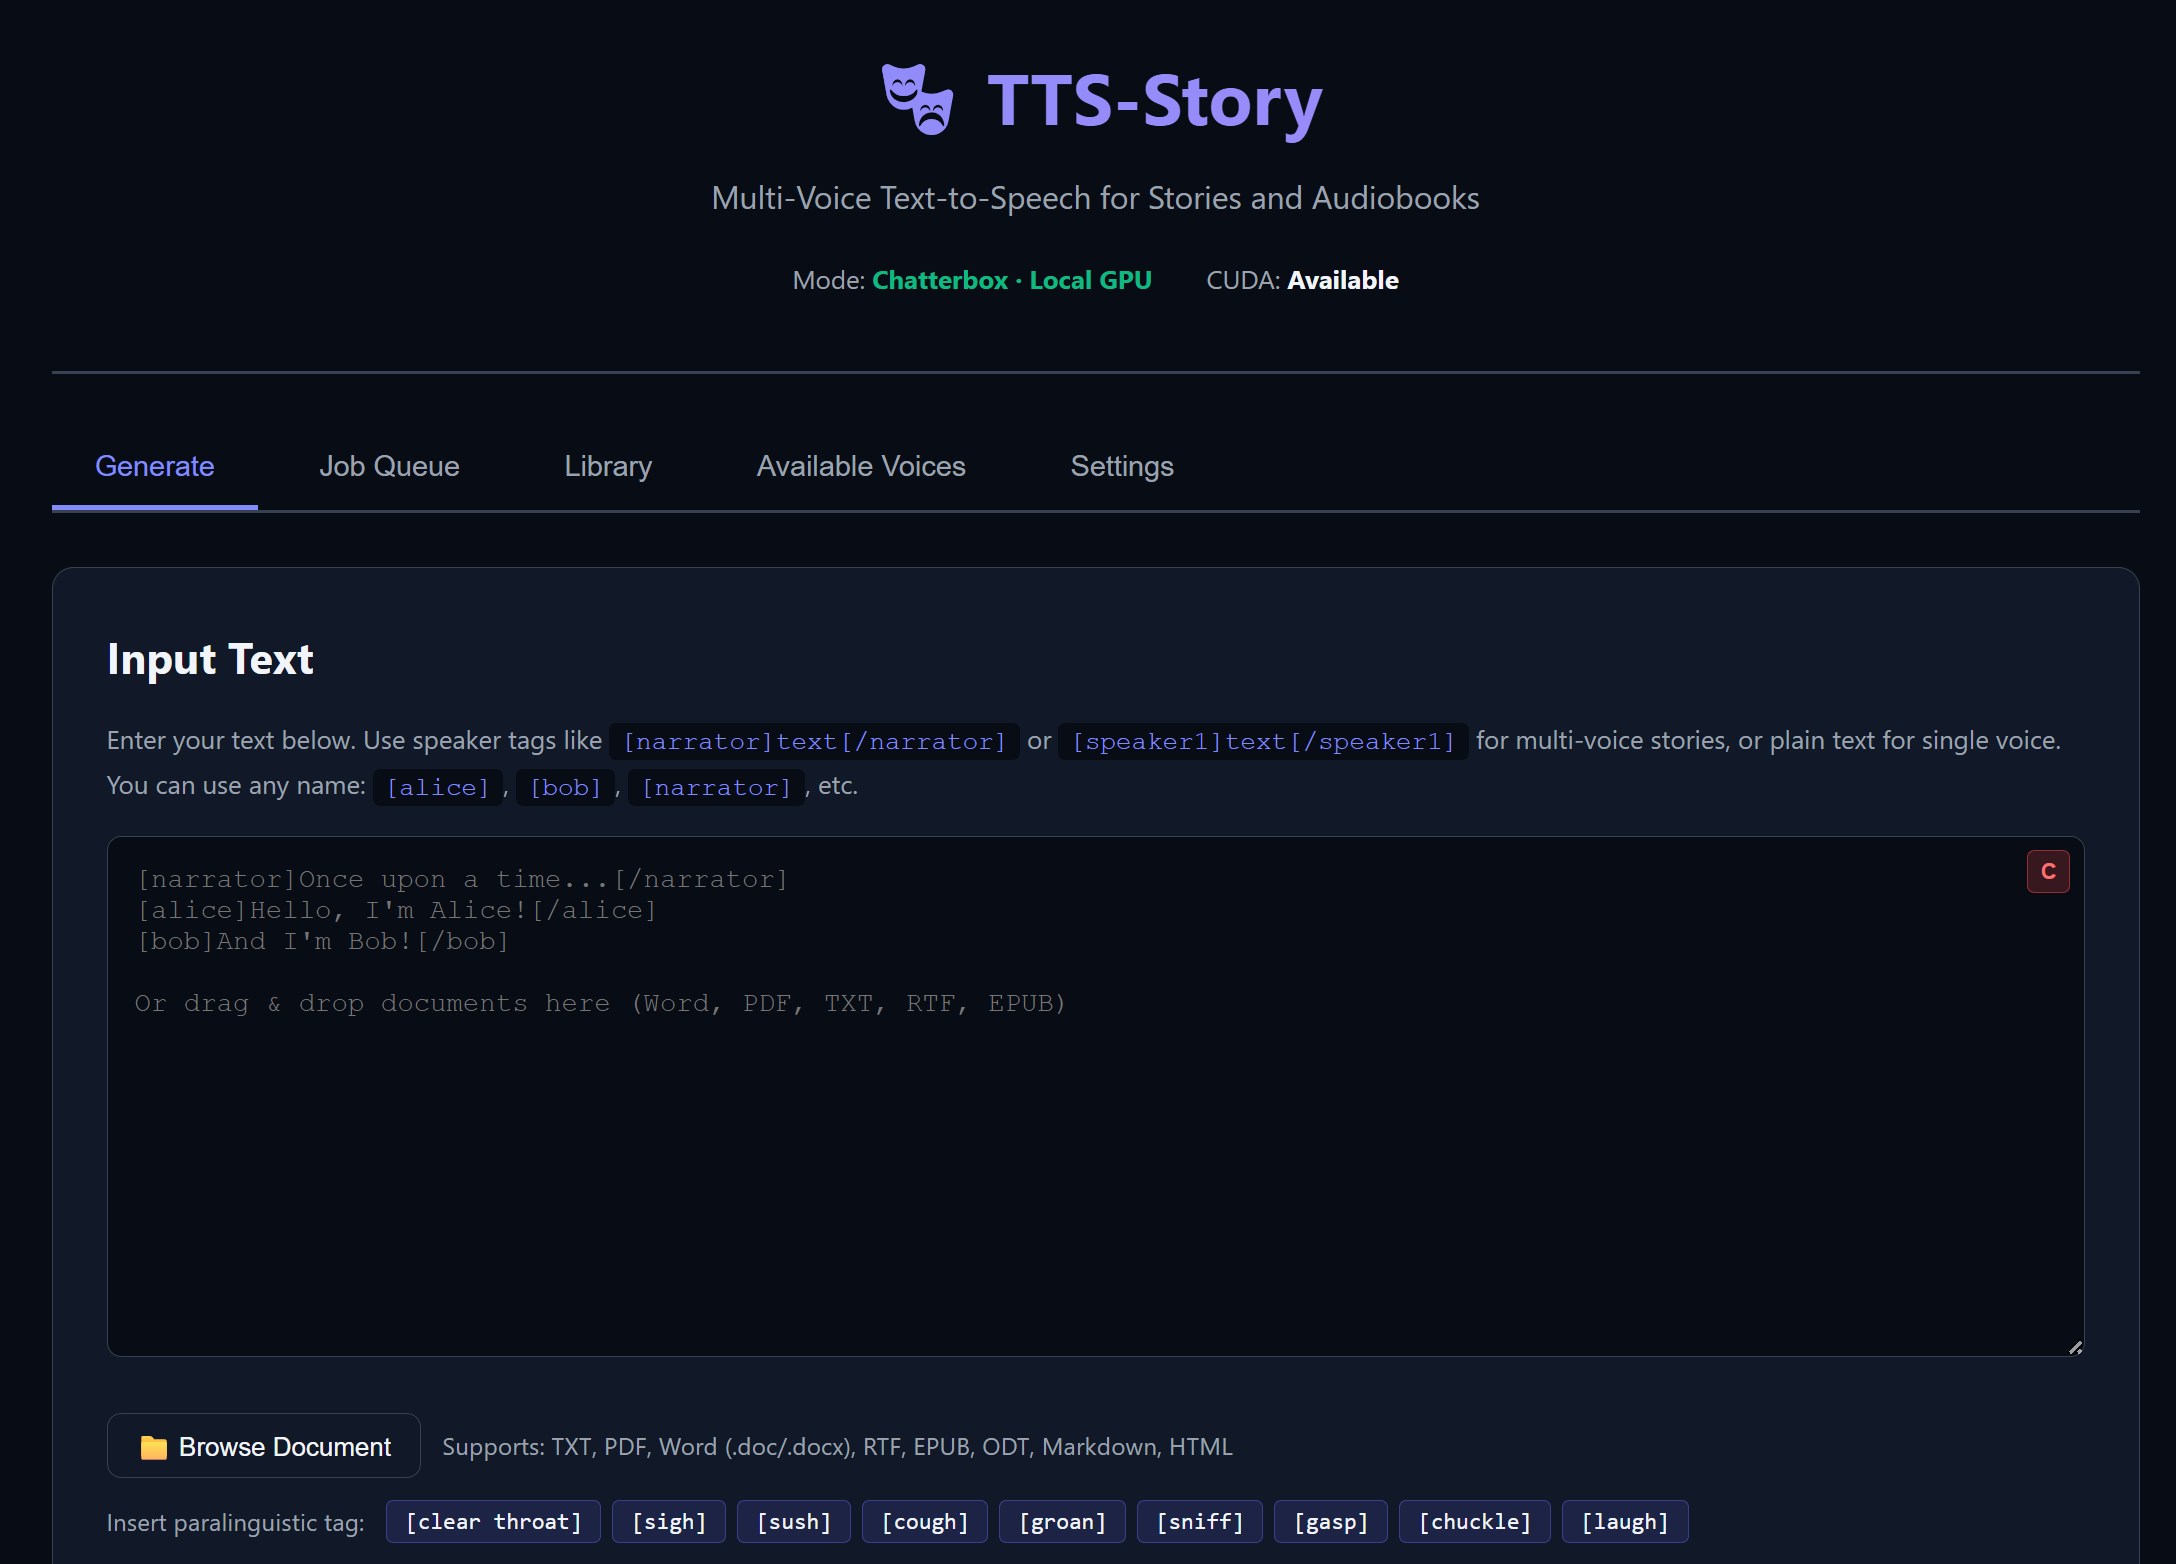Insert the [laugh] tag
Image resolution: width=2176 pixels, height=1564 pixels.
pyautogui.click(x=1625, y=1522)
